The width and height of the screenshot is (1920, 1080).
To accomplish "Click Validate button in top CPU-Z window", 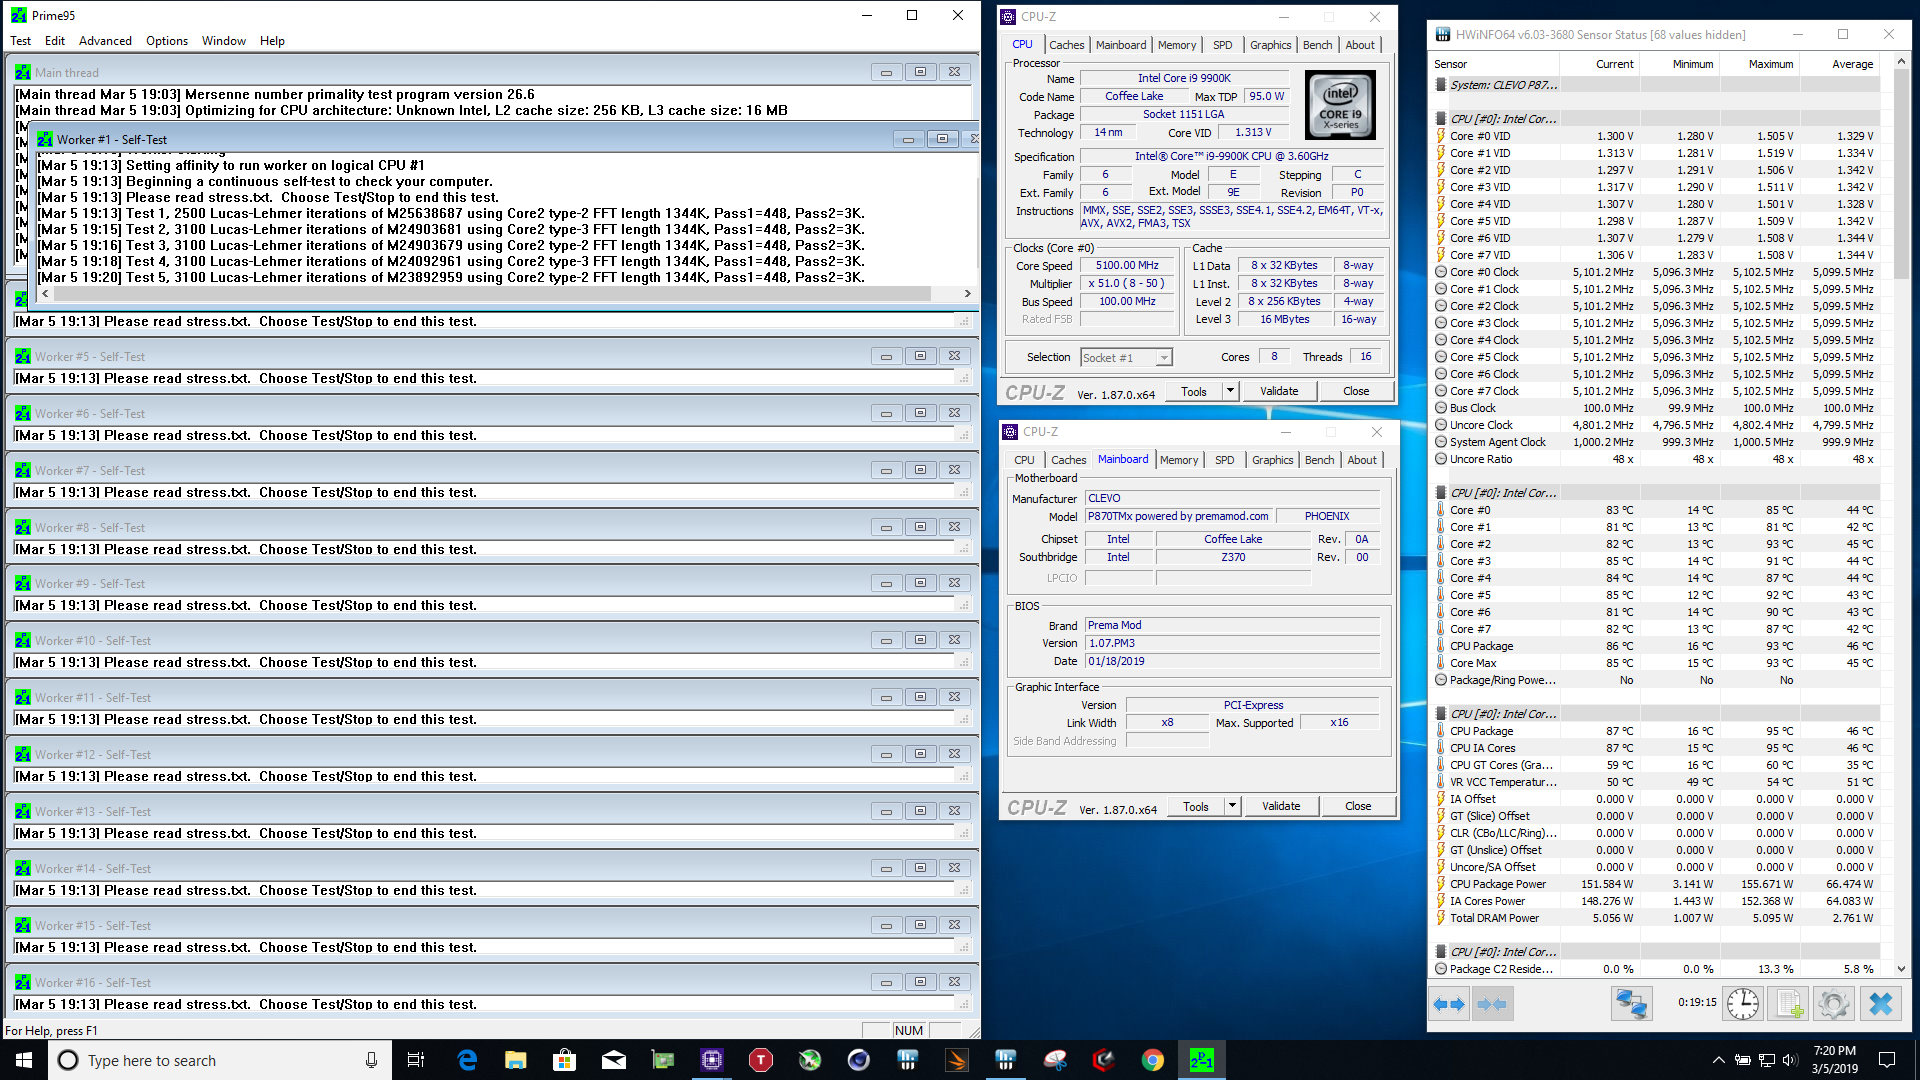I will pyautogui.click(x=1279, y=391).
